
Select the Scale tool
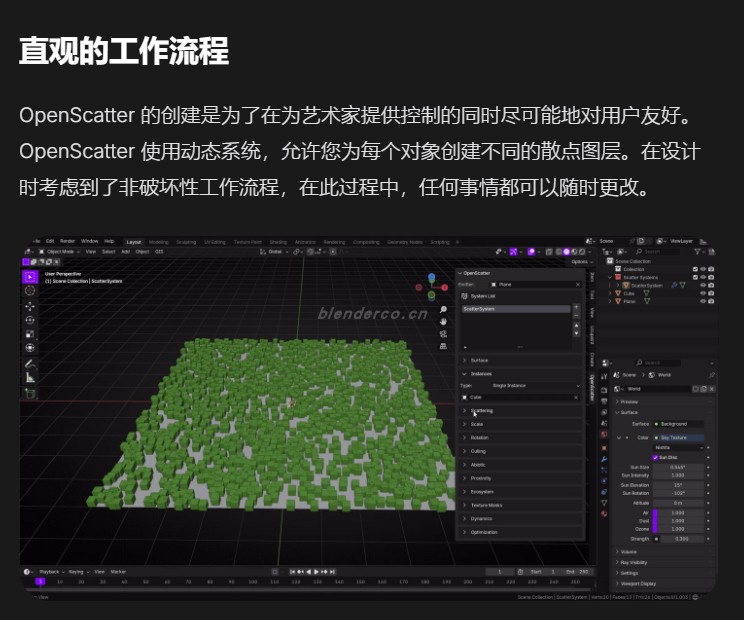click(x=30, y=334)
